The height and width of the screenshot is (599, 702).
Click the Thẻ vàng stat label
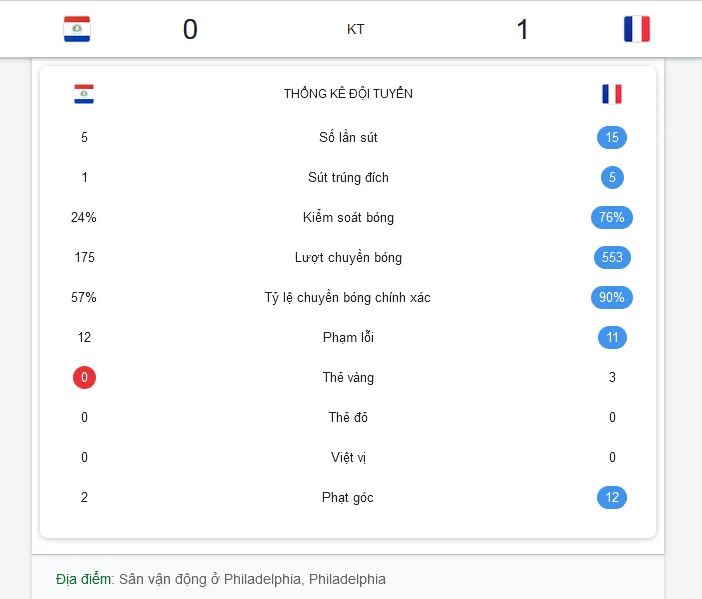(x=348, y=377)
